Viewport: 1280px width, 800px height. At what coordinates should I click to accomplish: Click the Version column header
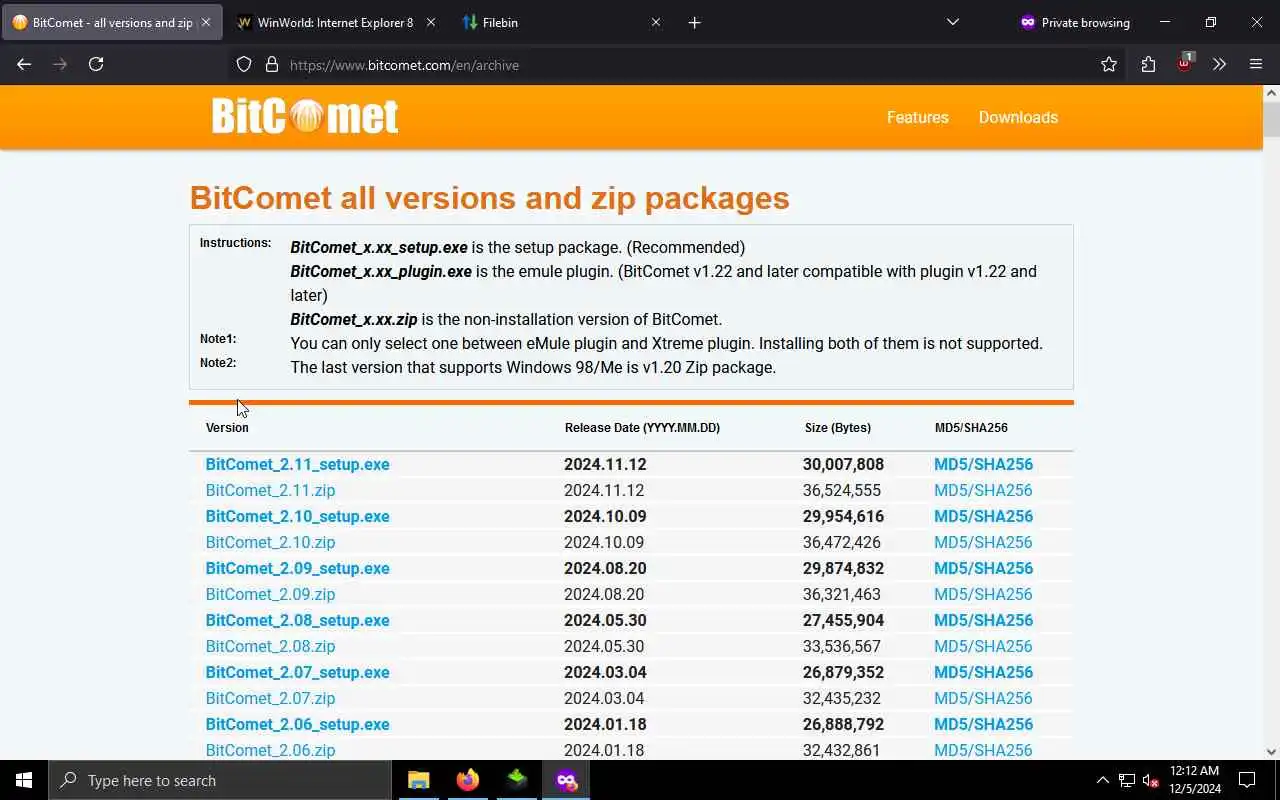[227, 427]
